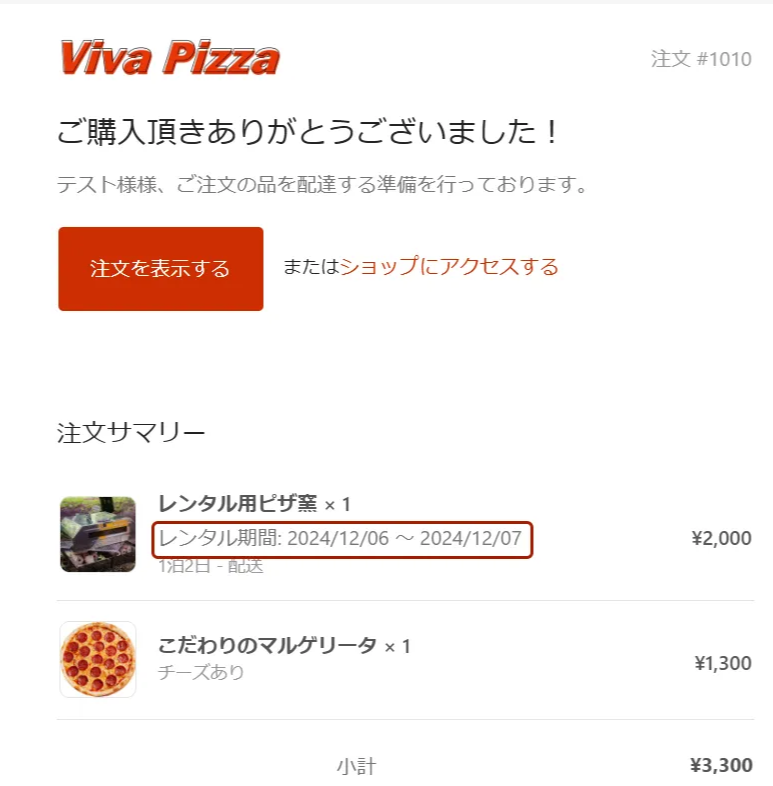Click the ご購入頂きありがとうございました heading
Screen dimensions: 773x786
[307, 133]
